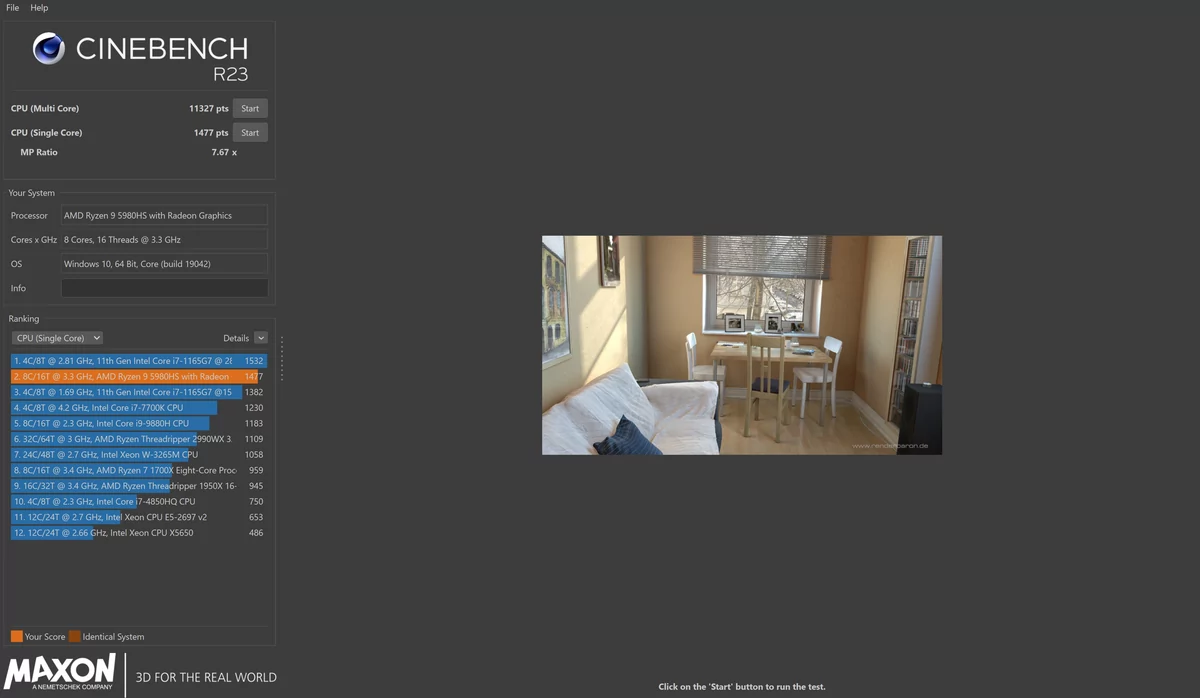
Task: Click the 11327 pts multi core score
Action: [209, 109]
